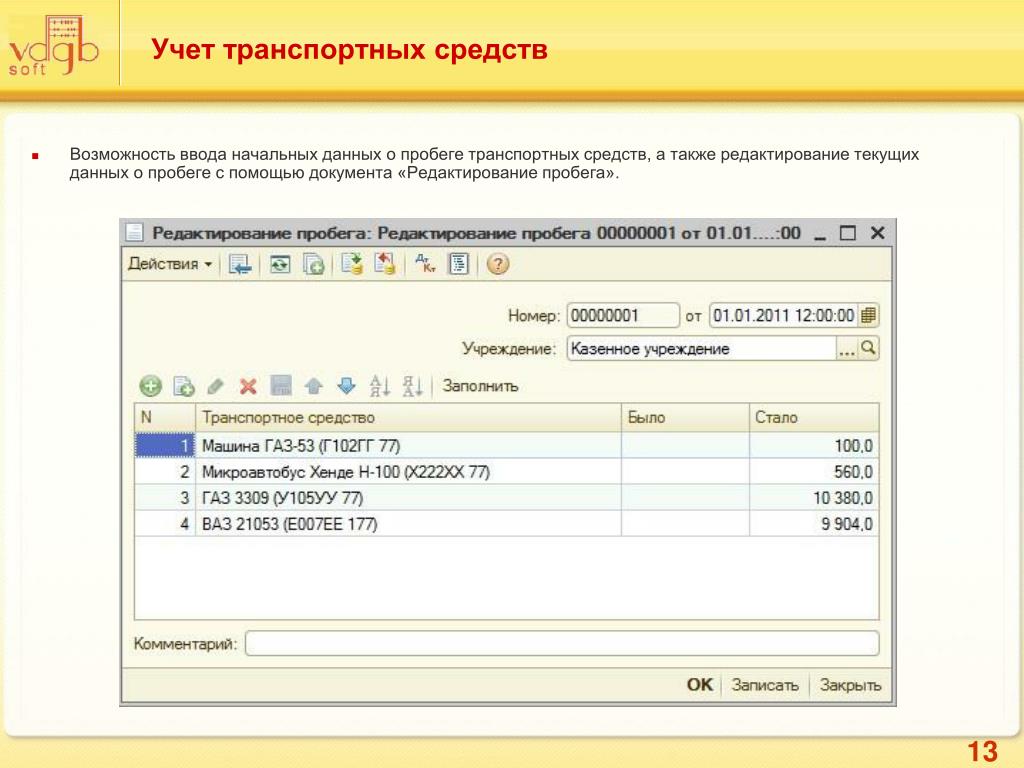Screen dimensions: 1024x768
Task: Click the Записать button
Action: (765, 685)
